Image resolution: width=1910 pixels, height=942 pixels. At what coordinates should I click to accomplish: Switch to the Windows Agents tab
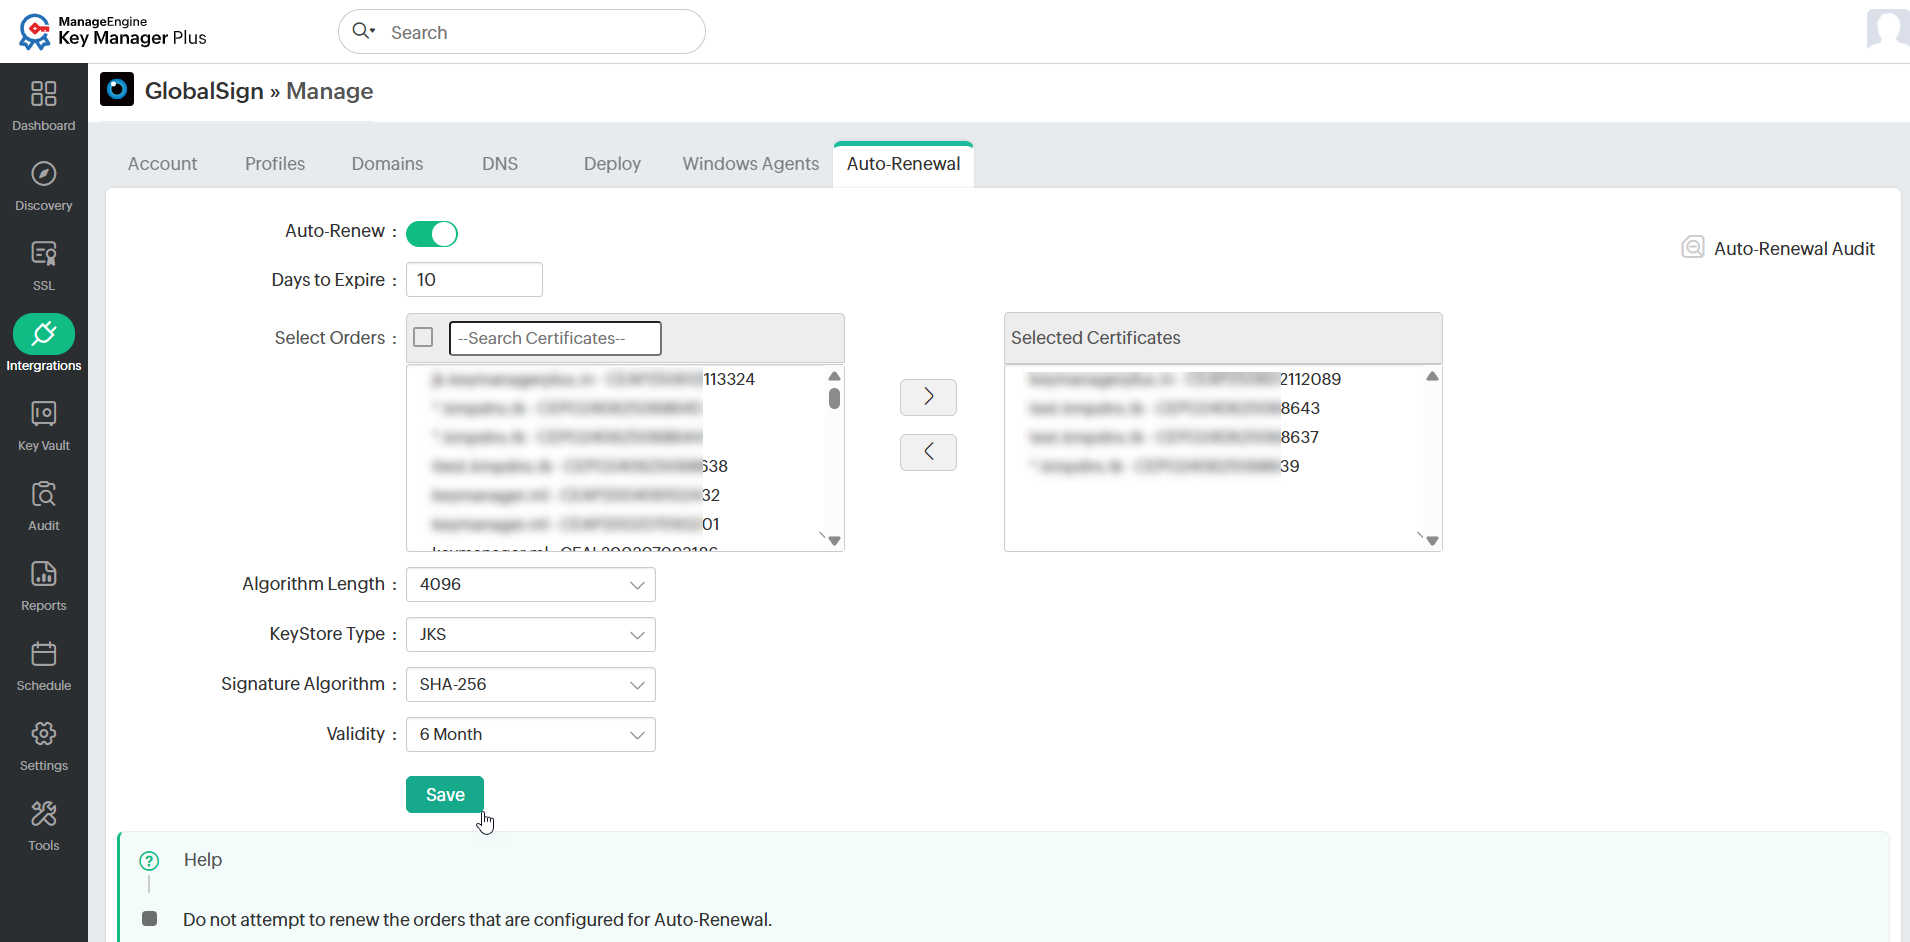[x=751, y=164]
